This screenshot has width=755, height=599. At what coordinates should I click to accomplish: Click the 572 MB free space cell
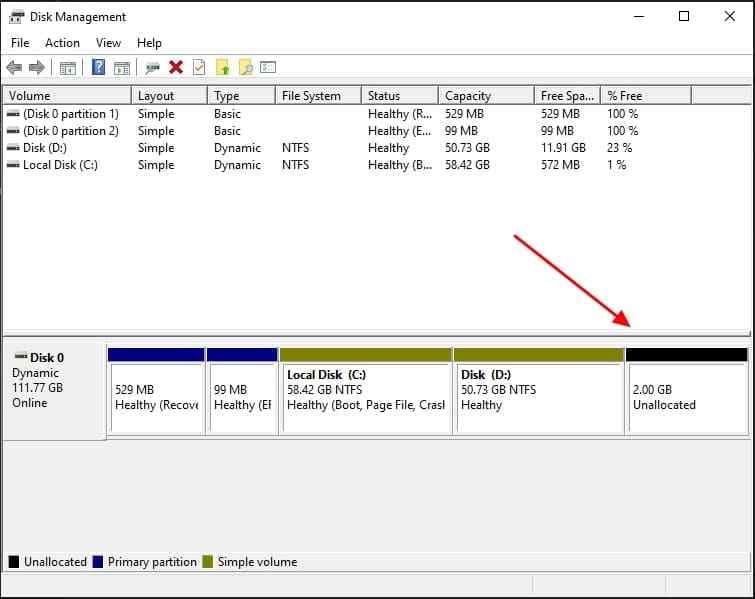coord(560,165)
